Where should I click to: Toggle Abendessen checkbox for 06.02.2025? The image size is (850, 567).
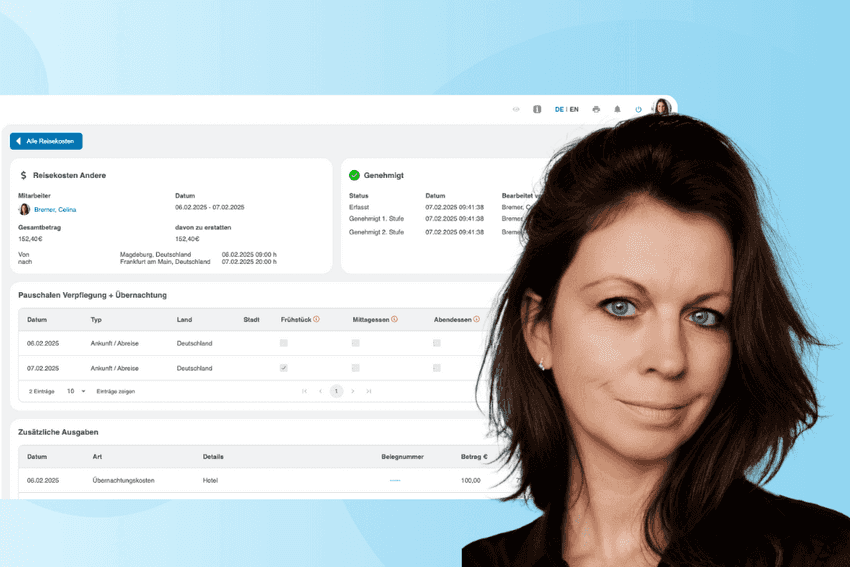(437, 343)
